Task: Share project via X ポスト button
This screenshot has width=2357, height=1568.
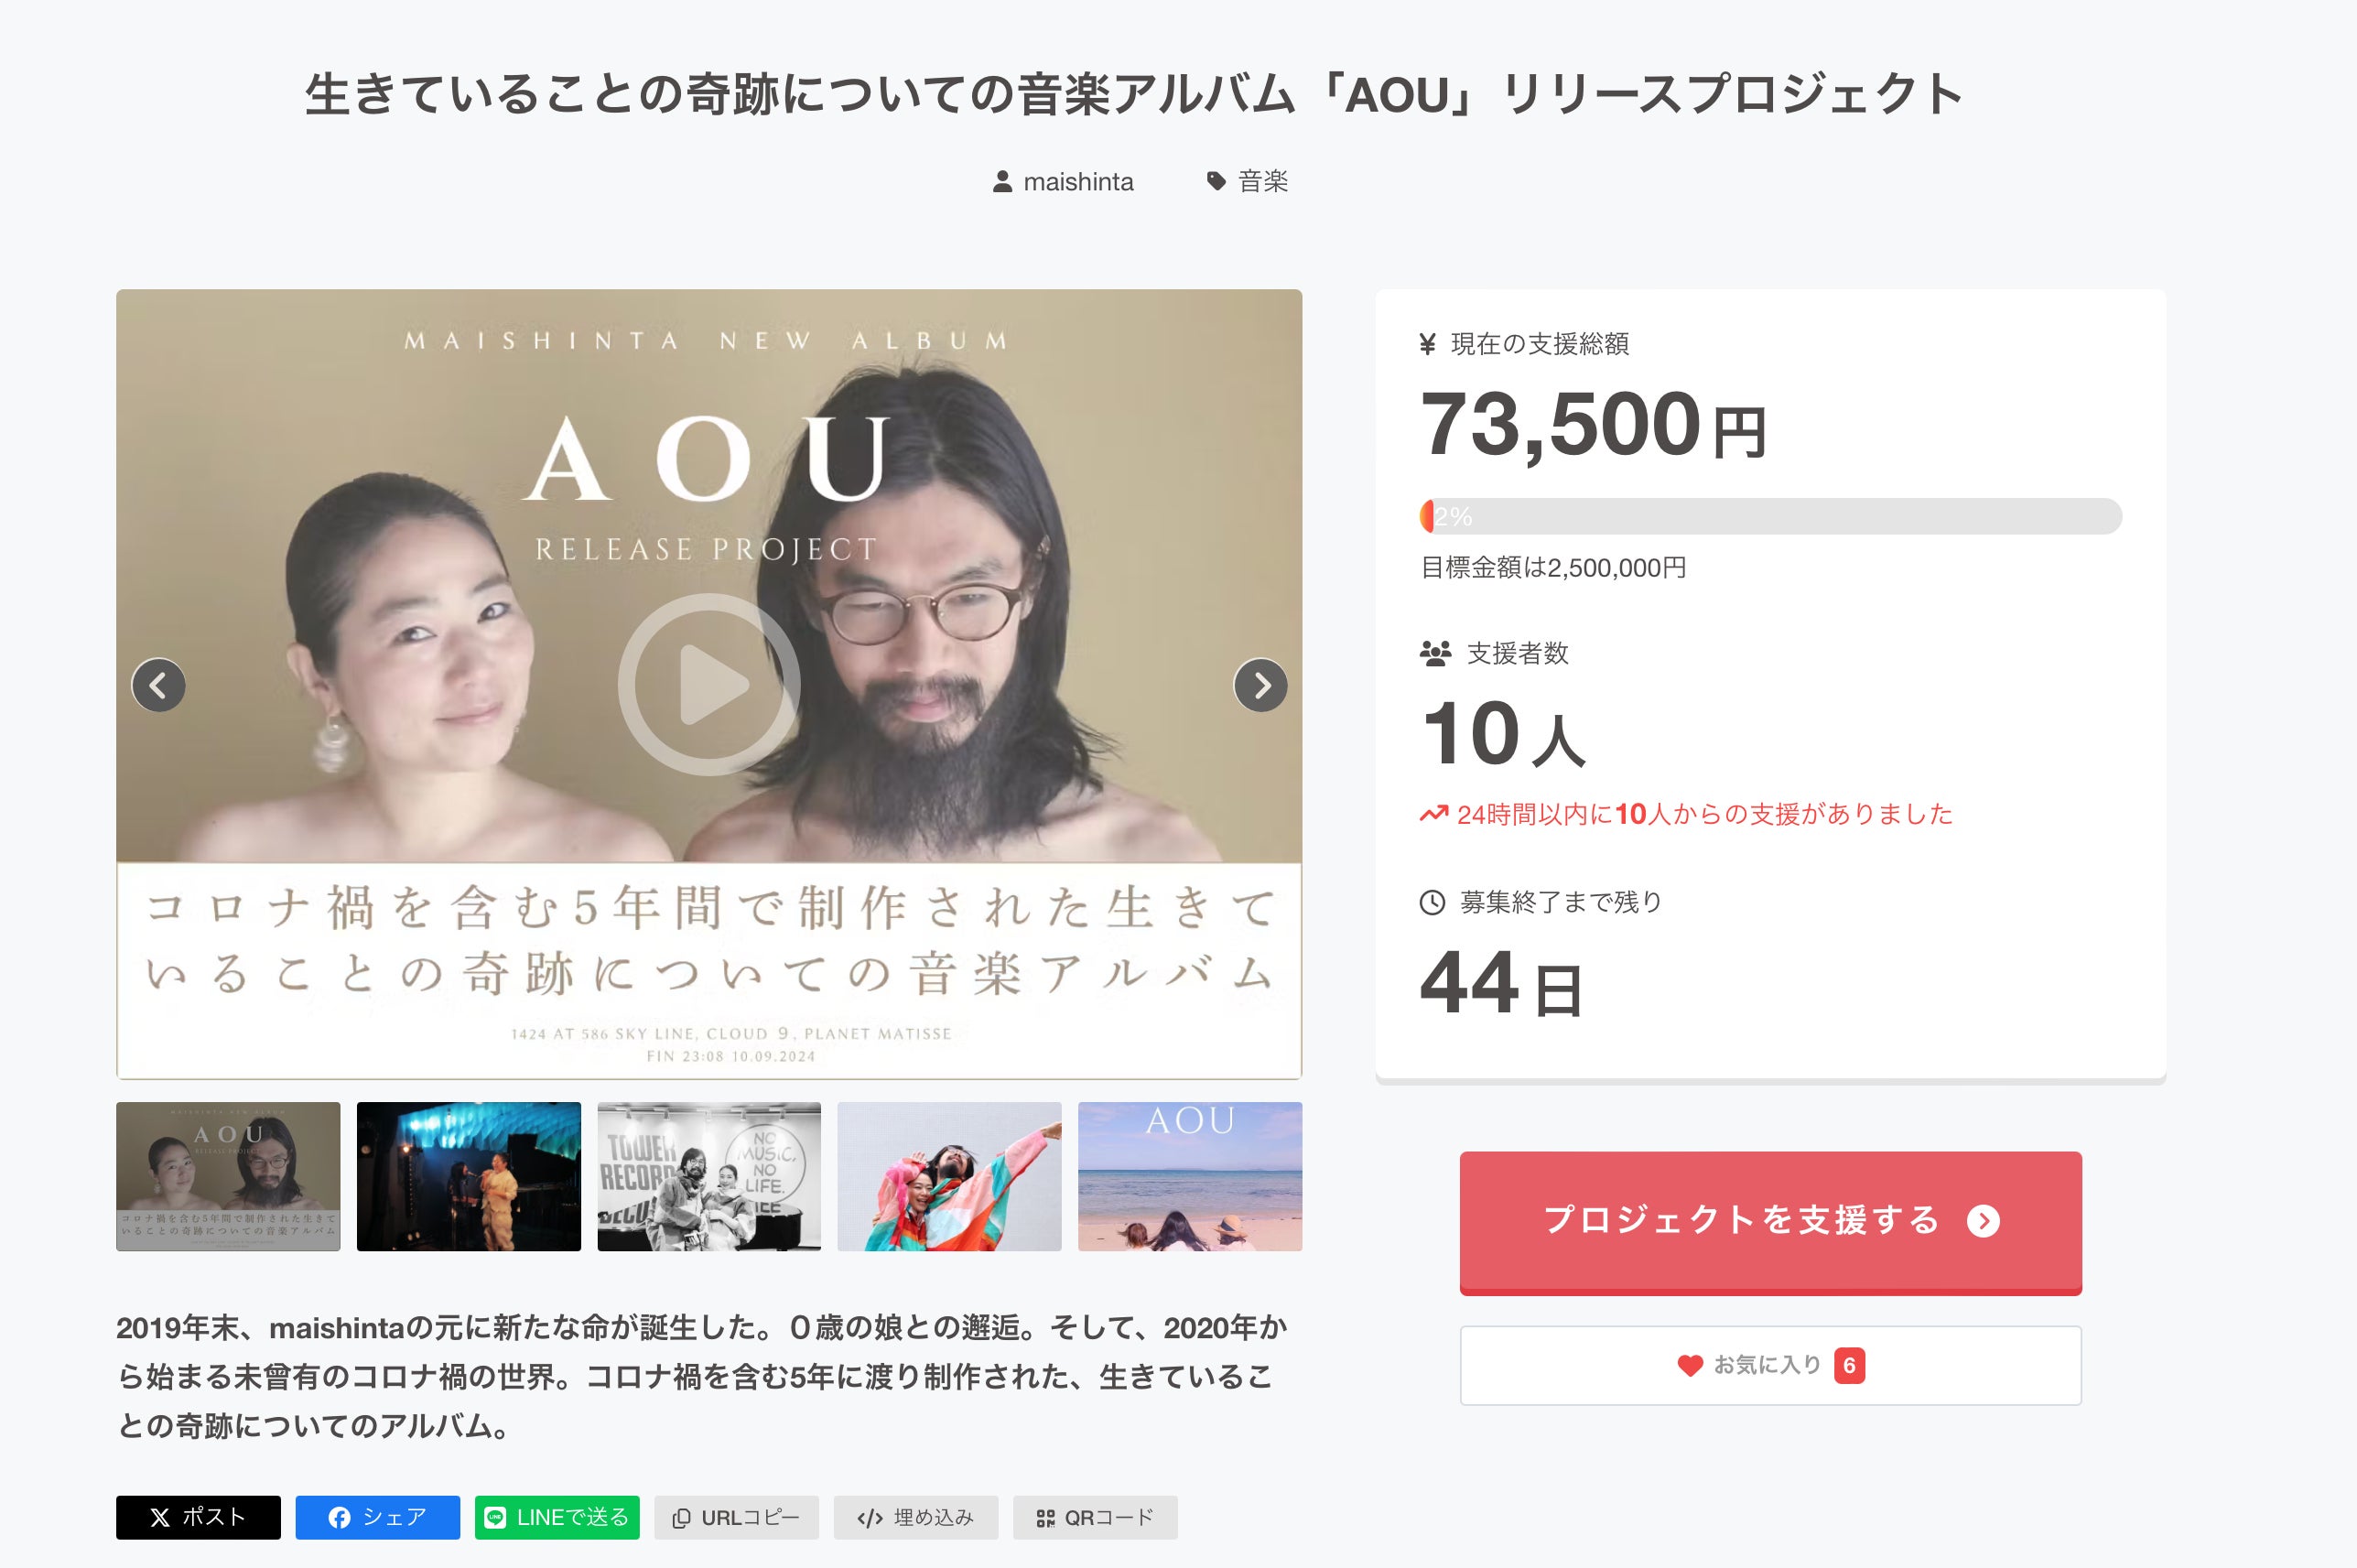Action: coord(198,1517)
